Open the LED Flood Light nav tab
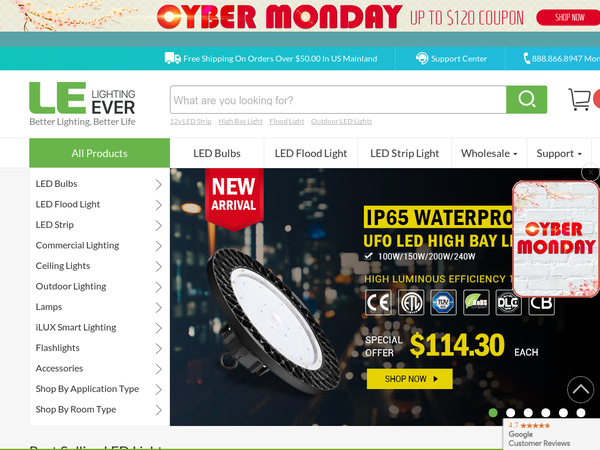Viewport: 600px width, 450px height. coord(310,153)
